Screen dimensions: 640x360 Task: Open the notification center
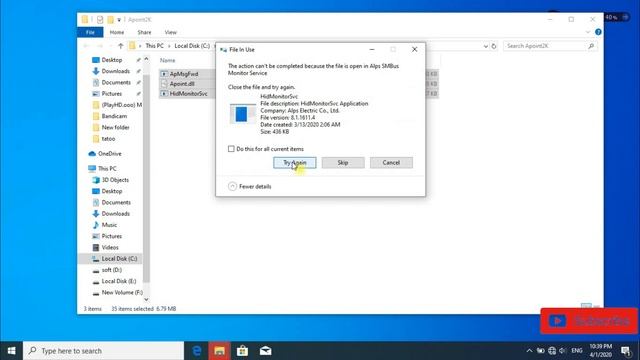[x=626, y=351]
